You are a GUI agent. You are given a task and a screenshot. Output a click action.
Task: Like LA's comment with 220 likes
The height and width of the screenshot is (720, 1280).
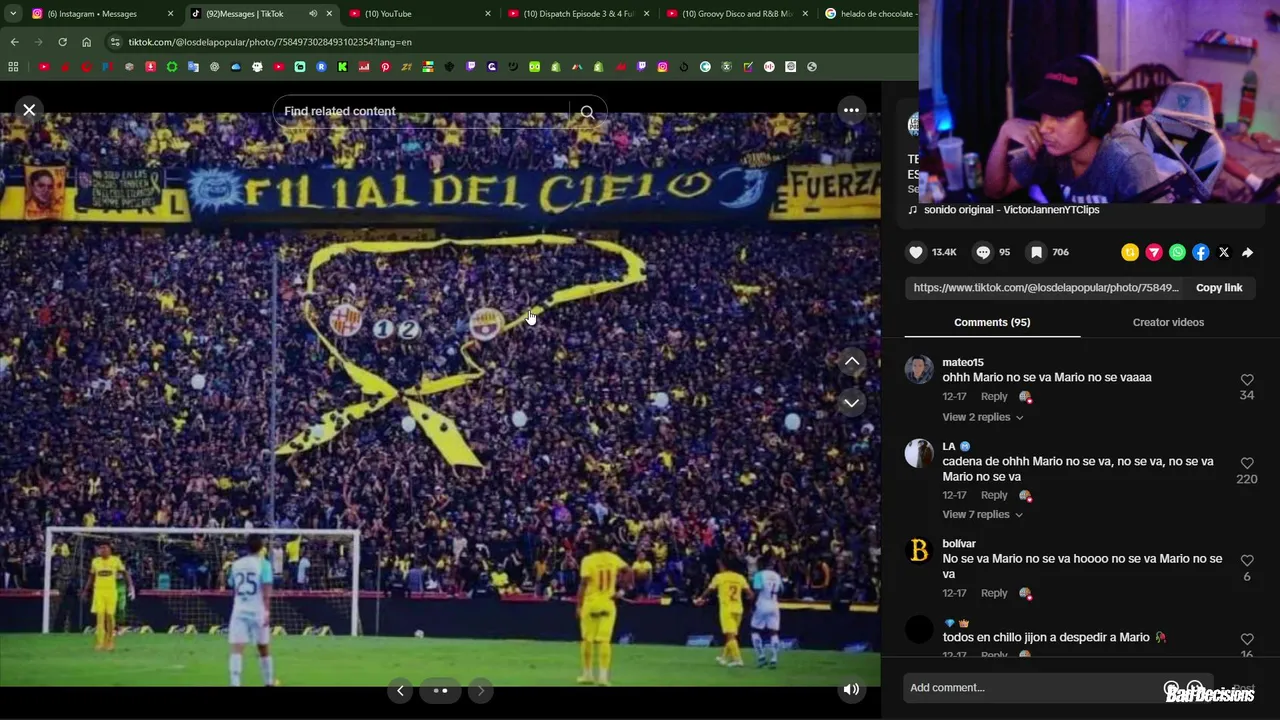(x=1247, y=464)
